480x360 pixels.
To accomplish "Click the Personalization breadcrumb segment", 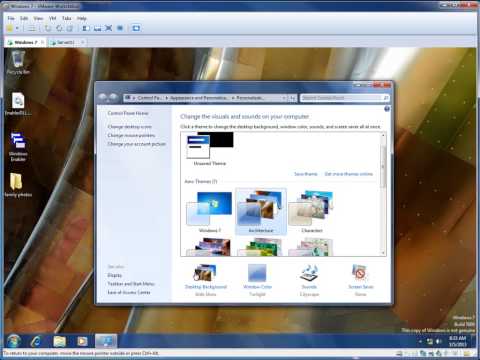I will click(x=250, y=98).
